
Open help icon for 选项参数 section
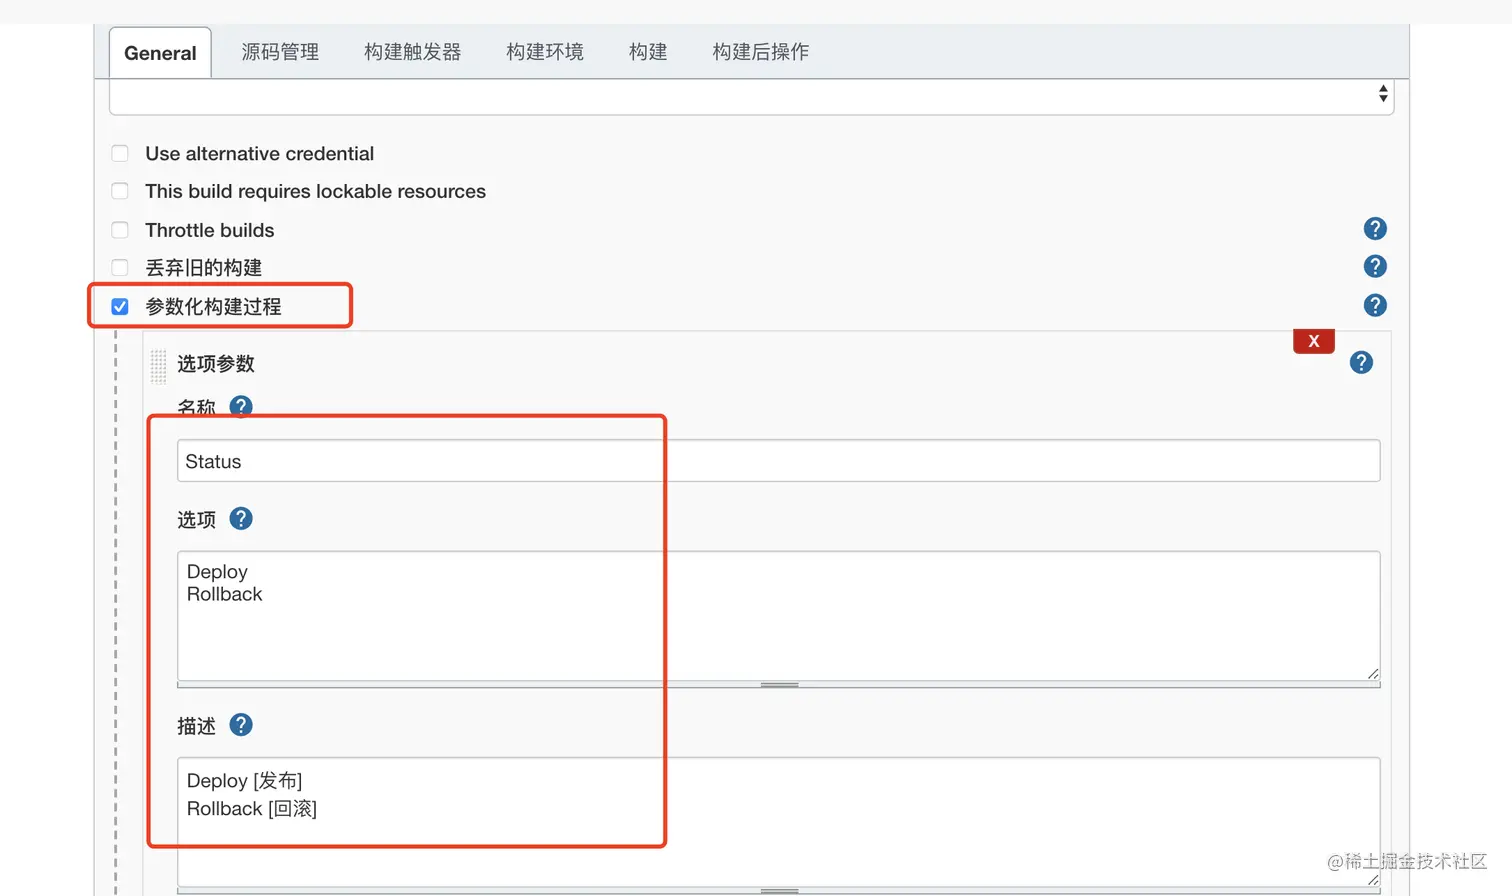point(1361,362)
